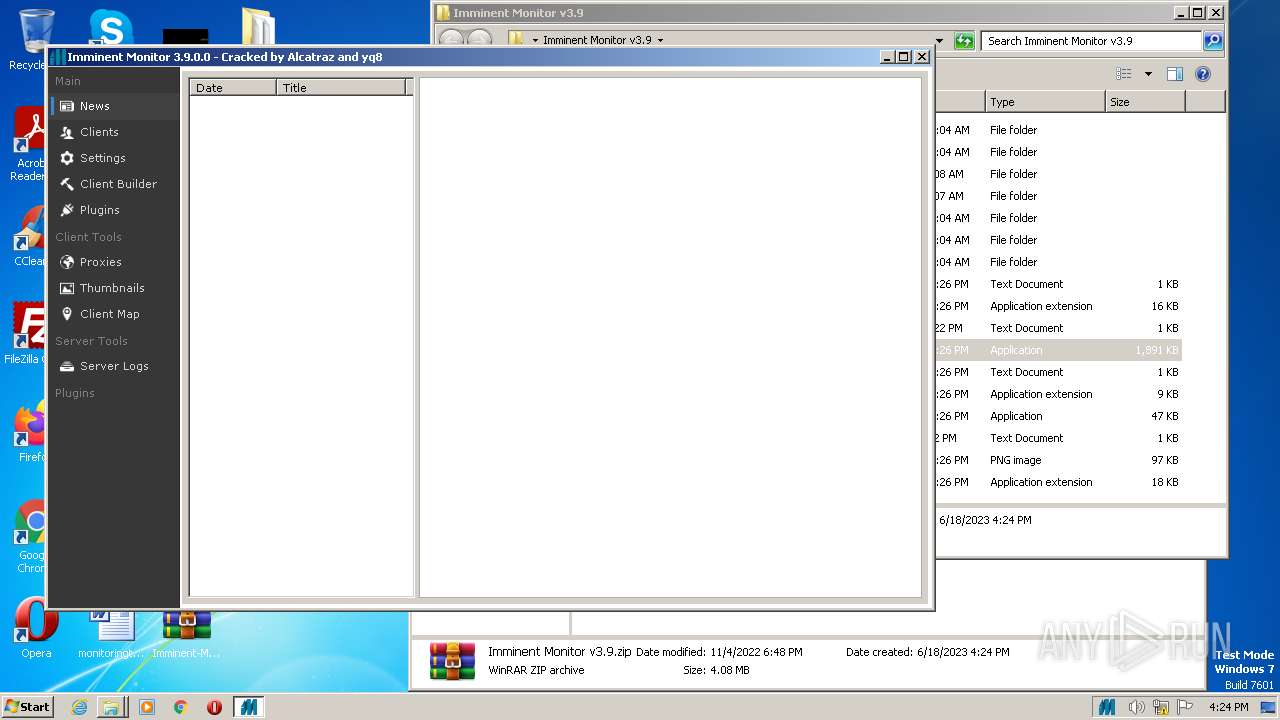Open the Thumbnails view

(x=113, y=288)
